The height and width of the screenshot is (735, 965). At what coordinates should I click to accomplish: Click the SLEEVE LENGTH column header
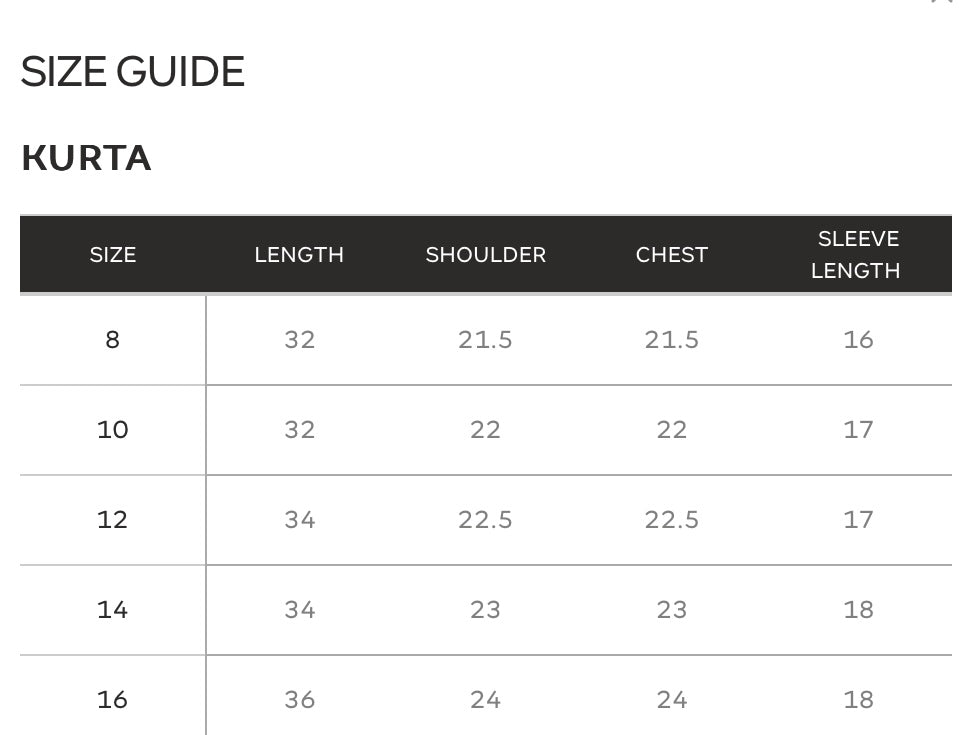(x=856, y=254)
